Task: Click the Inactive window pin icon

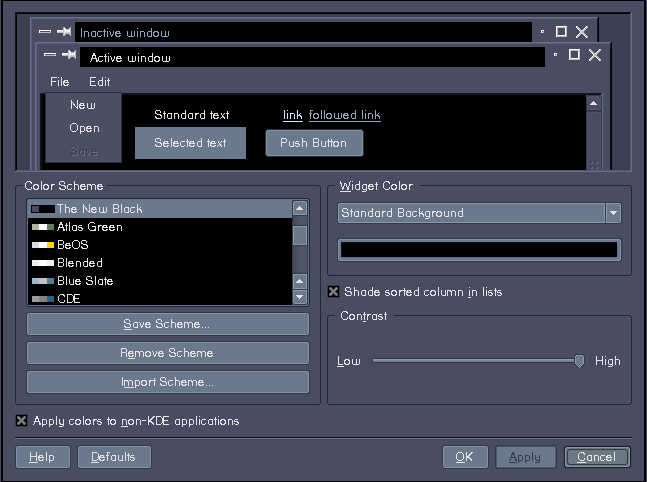Action: 64,31
